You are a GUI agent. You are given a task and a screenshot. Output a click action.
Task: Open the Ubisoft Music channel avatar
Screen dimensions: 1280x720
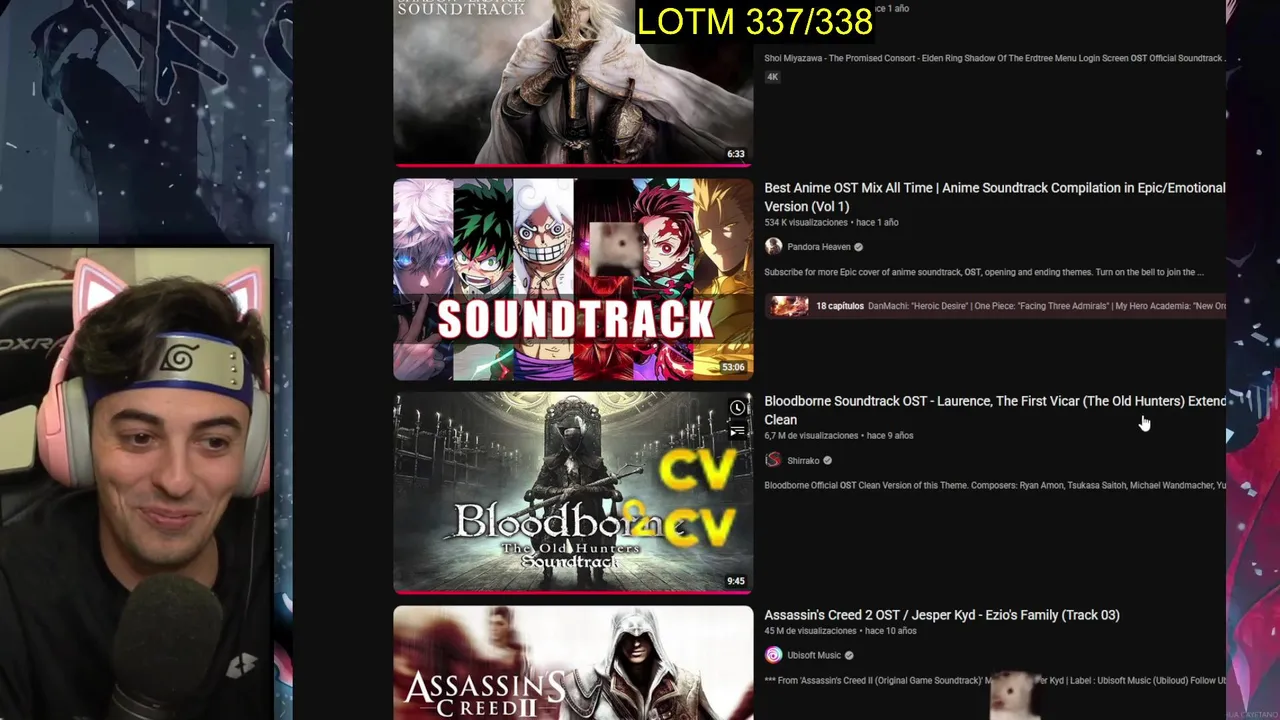[773, 655]
